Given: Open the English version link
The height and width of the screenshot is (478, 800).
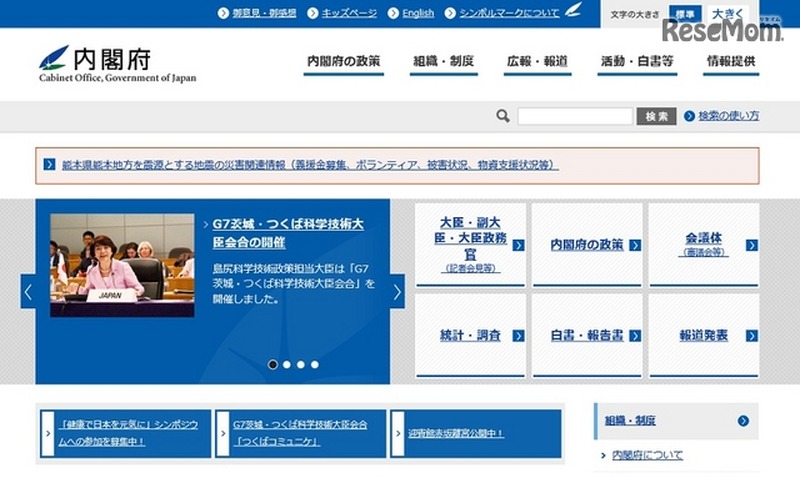Looking at the screenshot, I should 418,13.
